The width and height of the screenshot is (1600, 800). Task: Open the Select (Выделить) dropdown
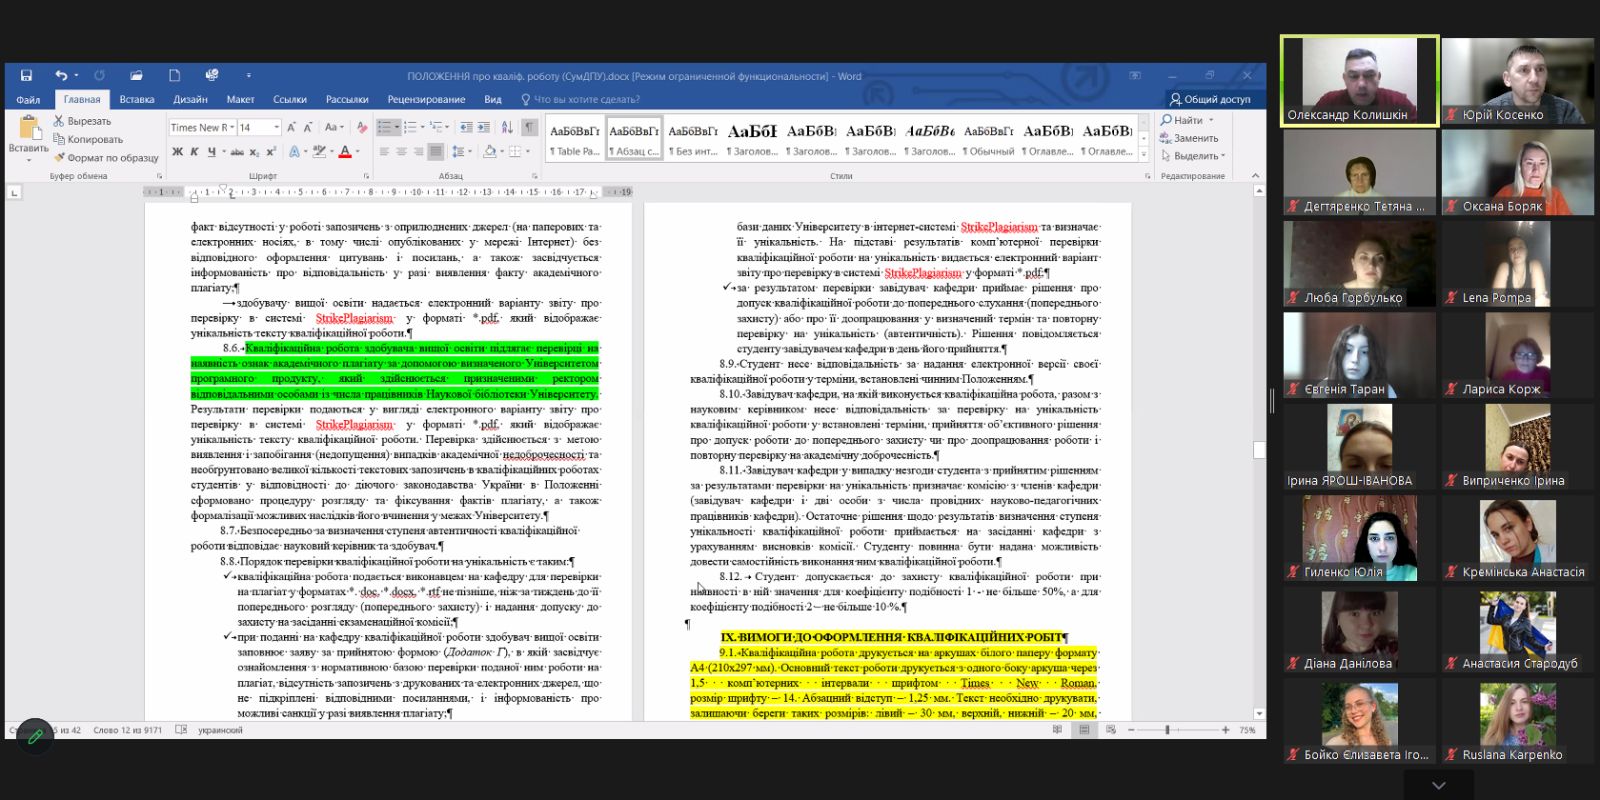click(1192, 156)
